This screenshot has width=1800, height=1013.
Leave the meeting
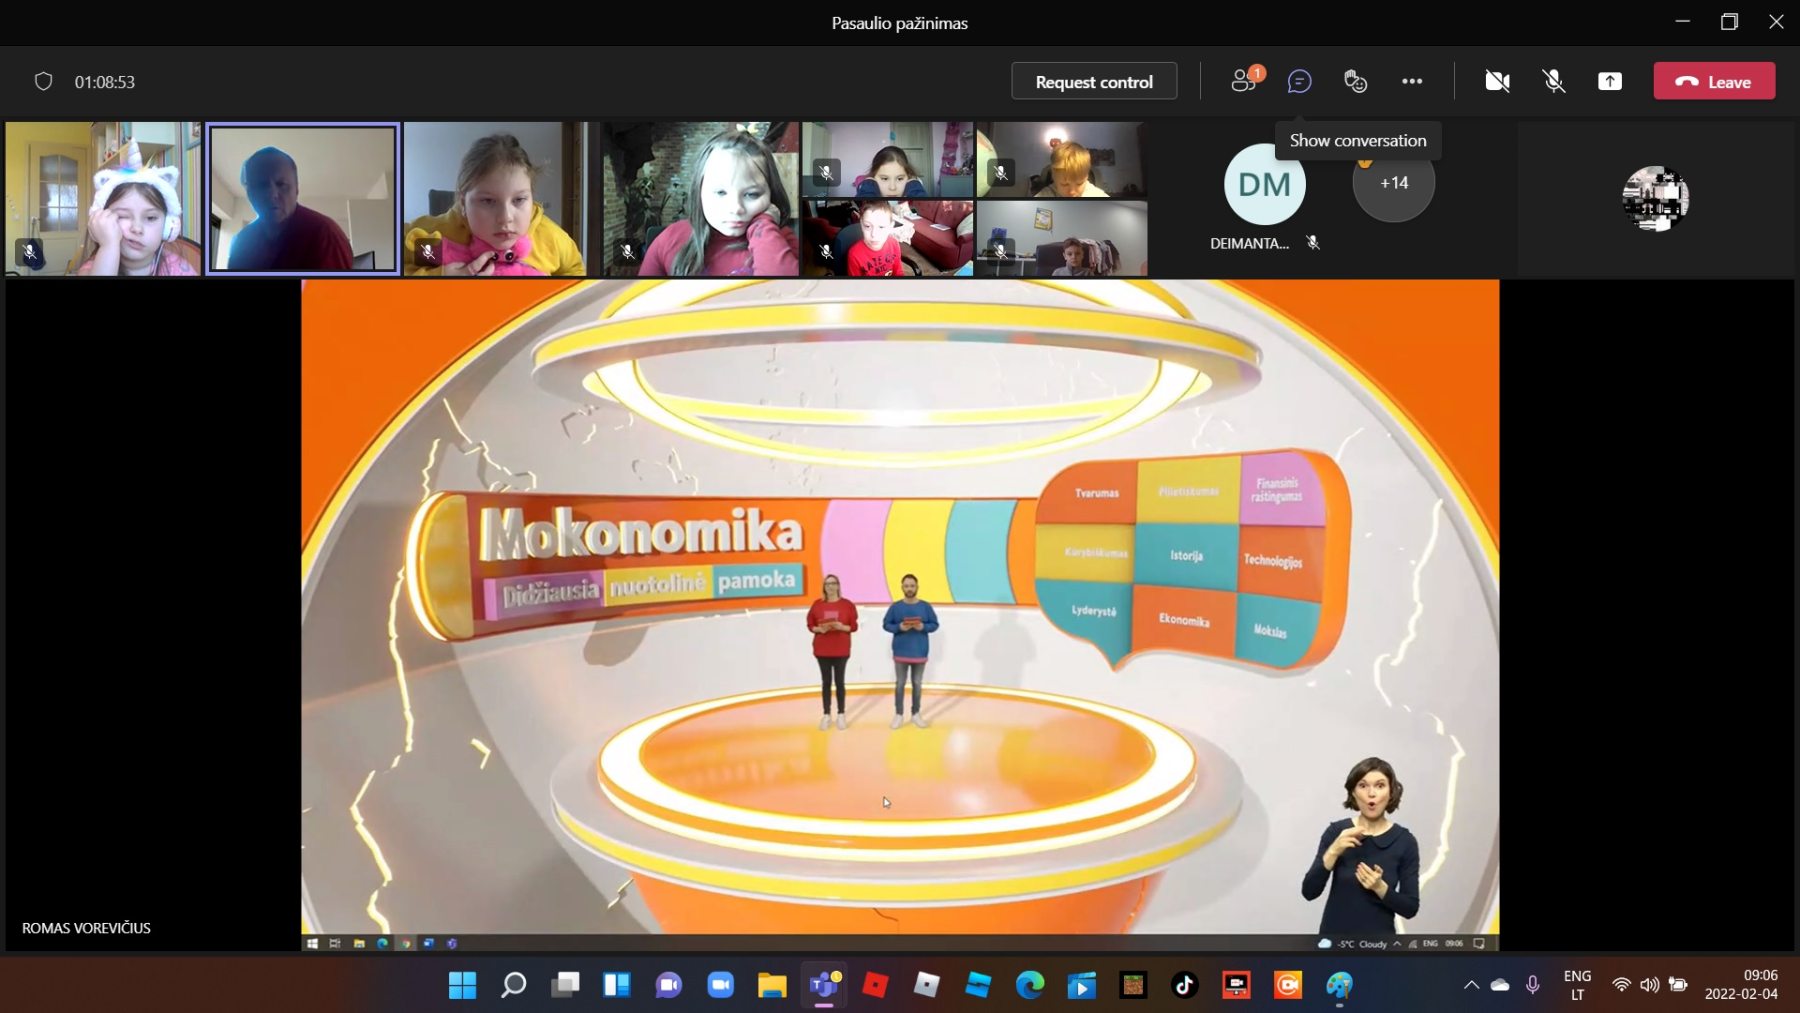[1714, 81]
